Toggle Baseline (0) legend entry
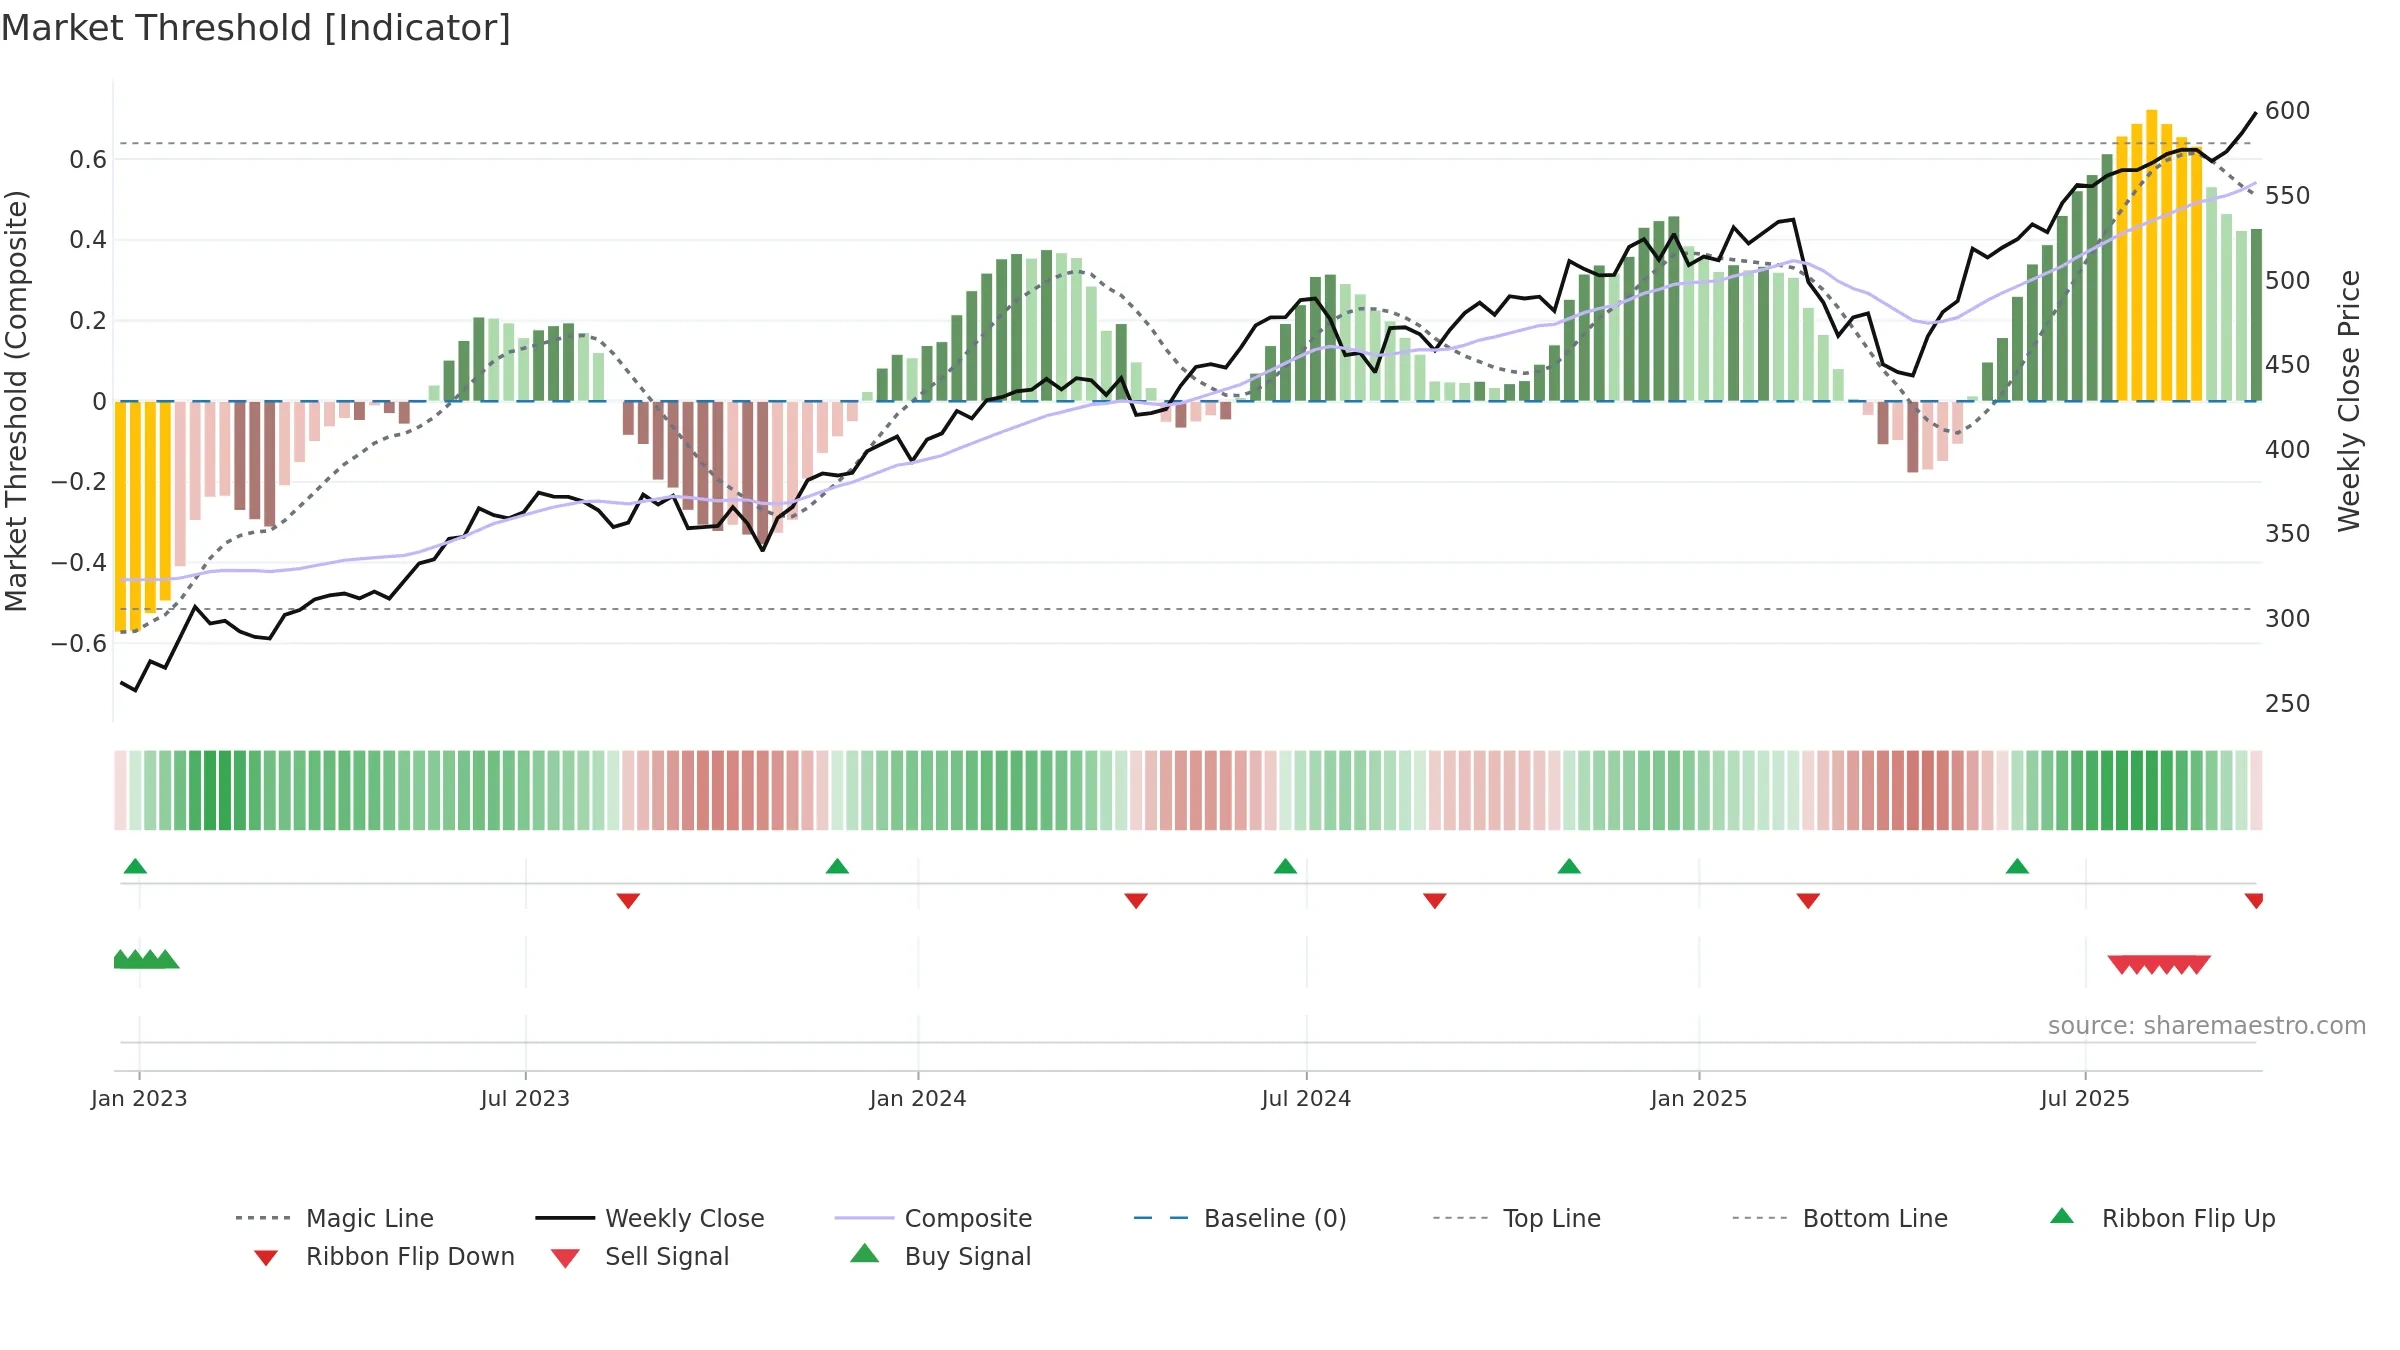Viewport: 2400px width, 1350px height. (1240, 1218)
